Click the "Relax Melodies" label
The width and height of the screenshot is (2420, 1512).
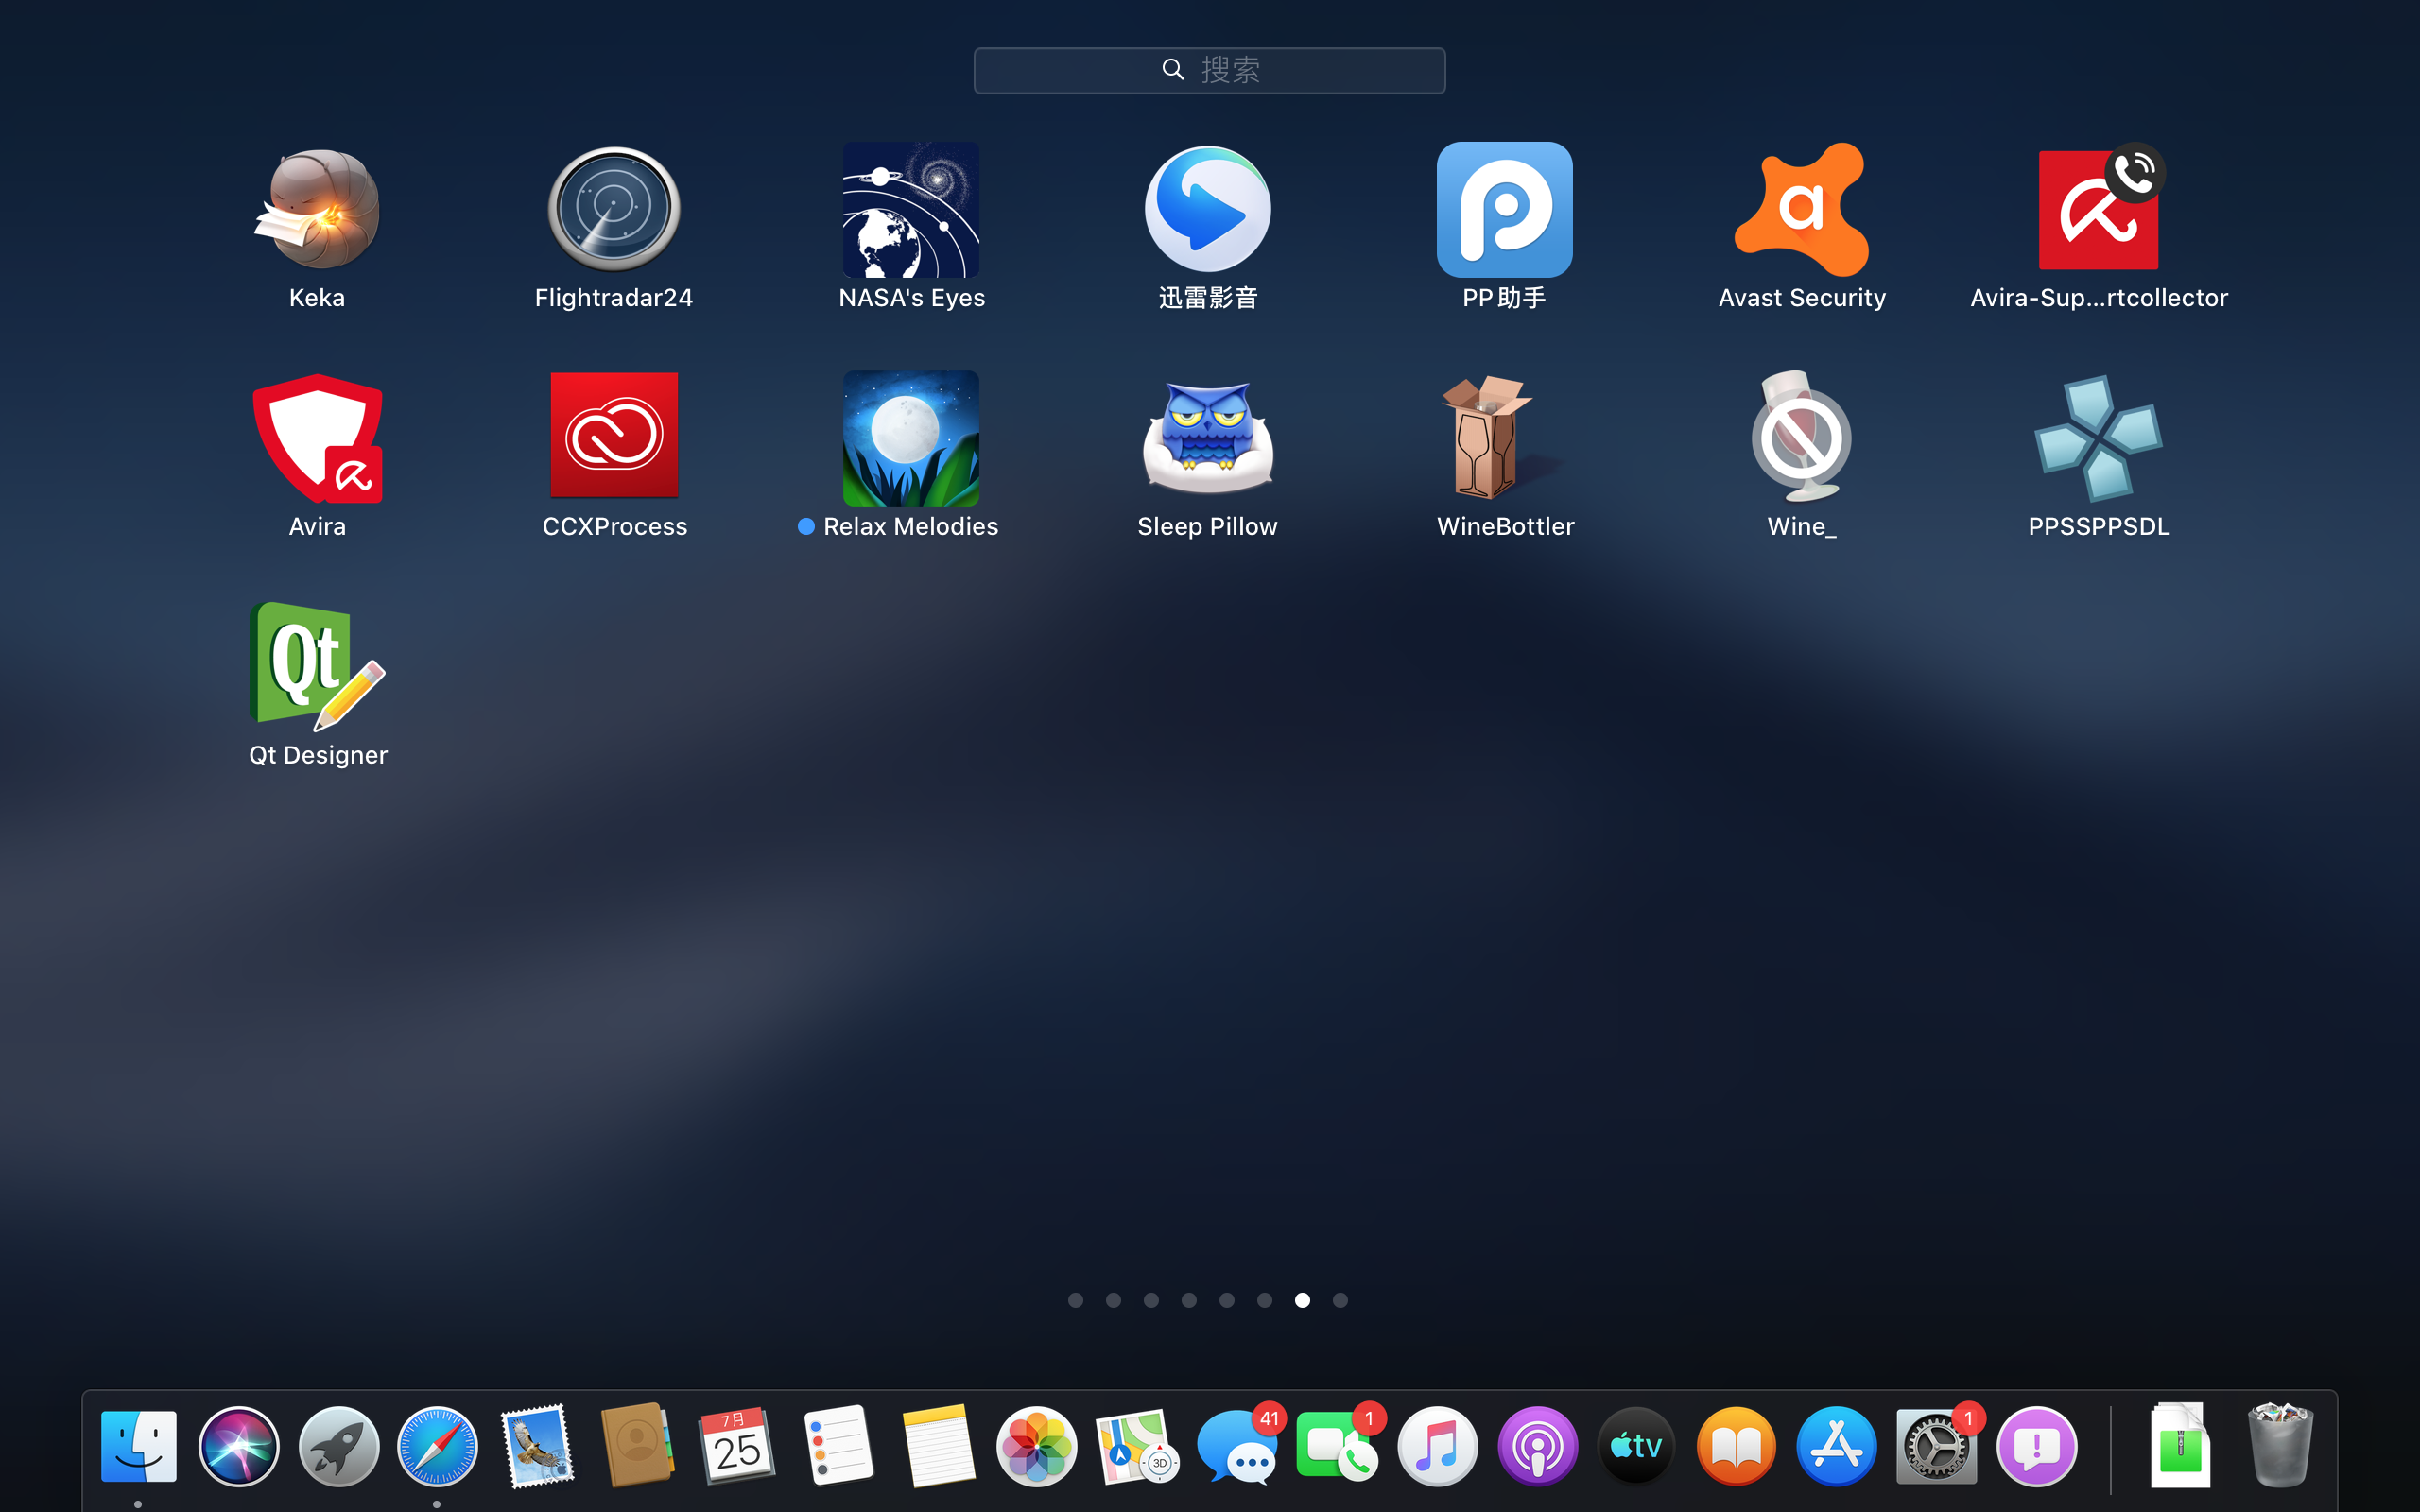pos(910,526)
